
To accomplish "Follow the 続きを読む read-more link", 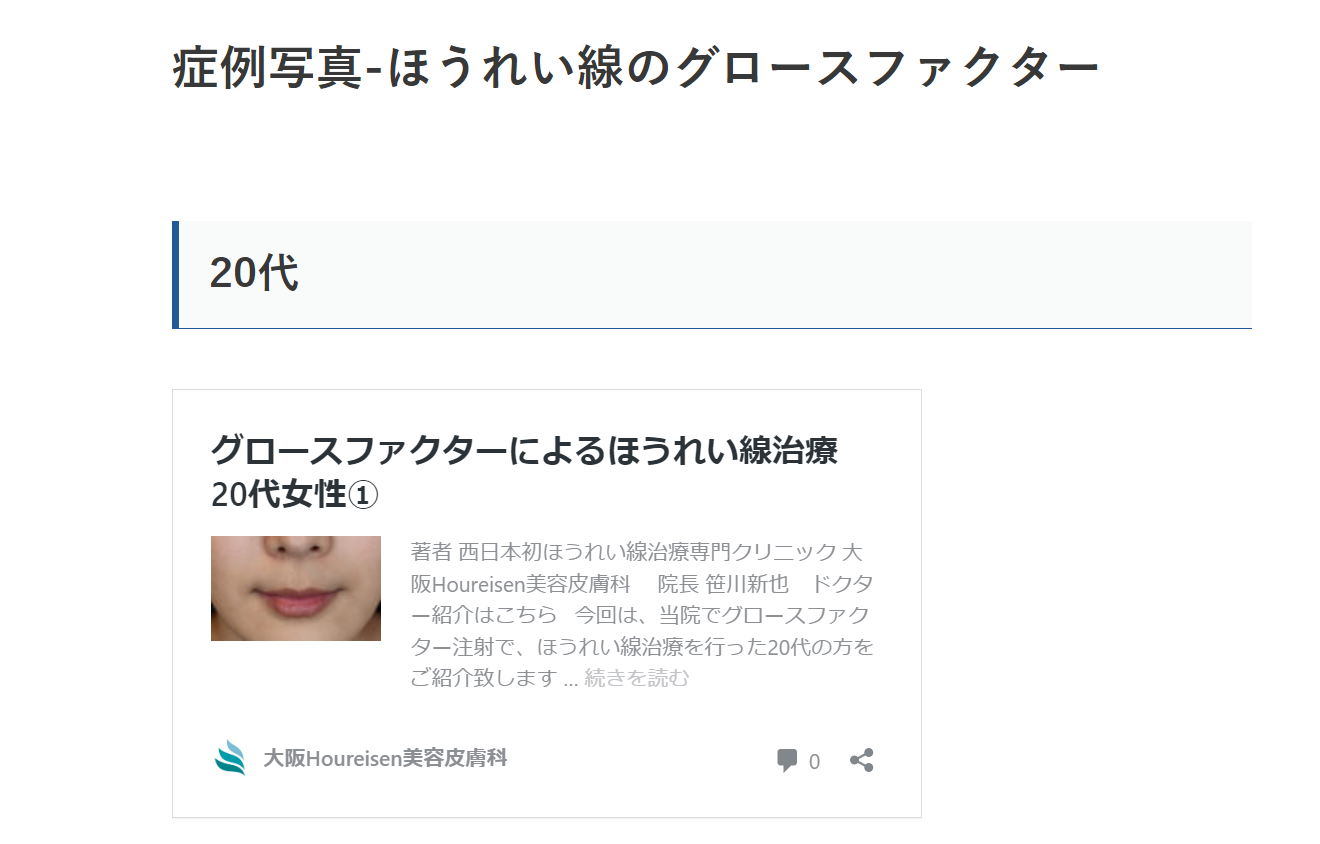I will point(636,678).
